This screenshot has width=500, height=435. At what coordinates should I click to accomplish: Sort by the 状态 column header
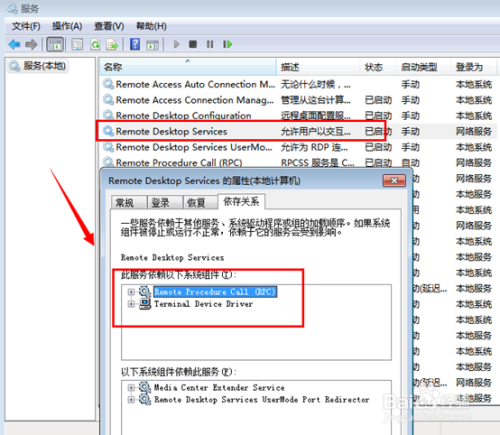pos(378,67)
